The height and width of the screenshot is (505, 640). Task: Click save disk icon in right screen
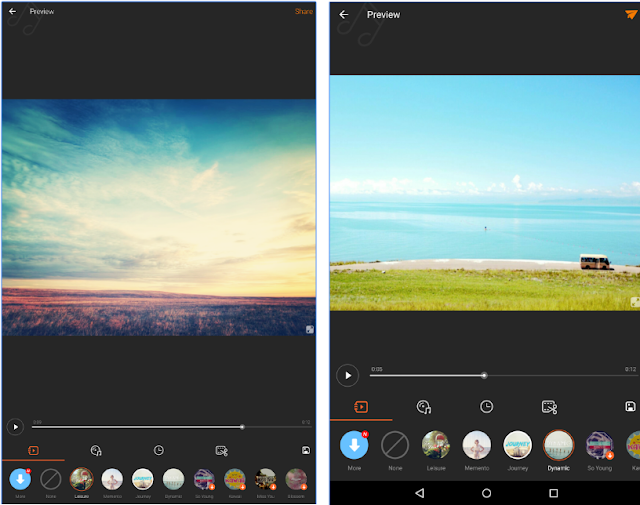click(x=630, y=406)
